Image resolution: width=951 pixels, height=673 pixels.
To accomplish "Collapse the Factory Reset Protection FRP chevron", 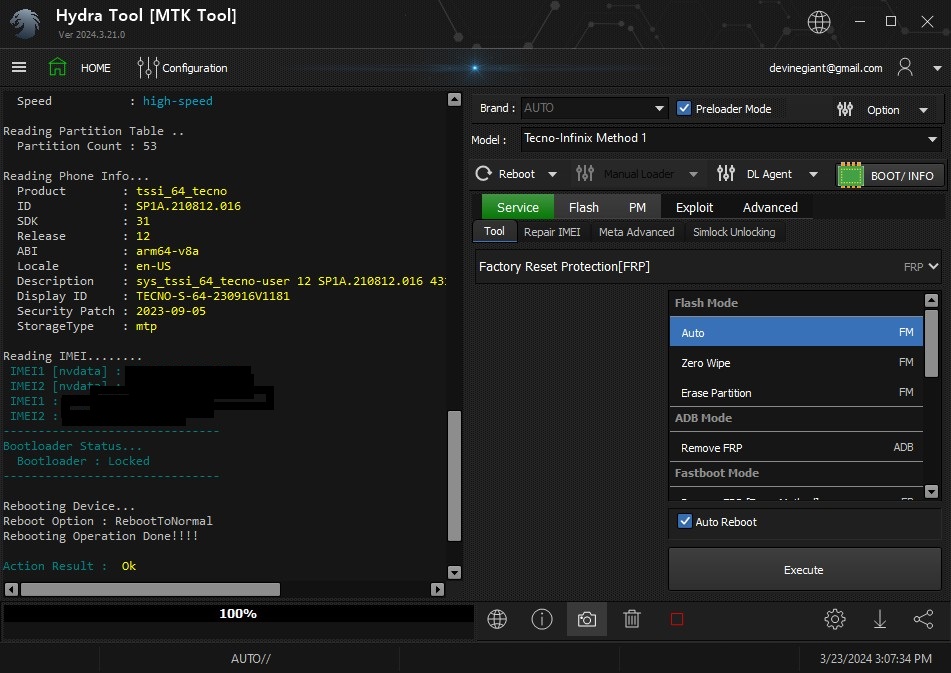I will 933,266.
